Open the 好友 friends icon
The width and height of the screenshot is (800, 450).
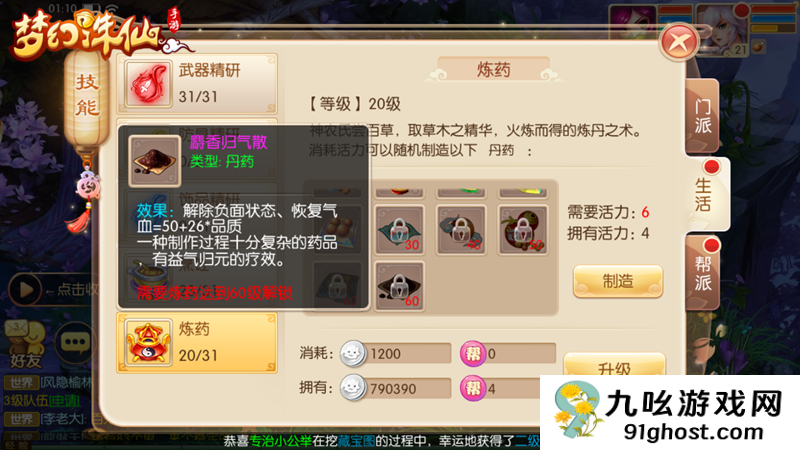(x=26, y=344)
